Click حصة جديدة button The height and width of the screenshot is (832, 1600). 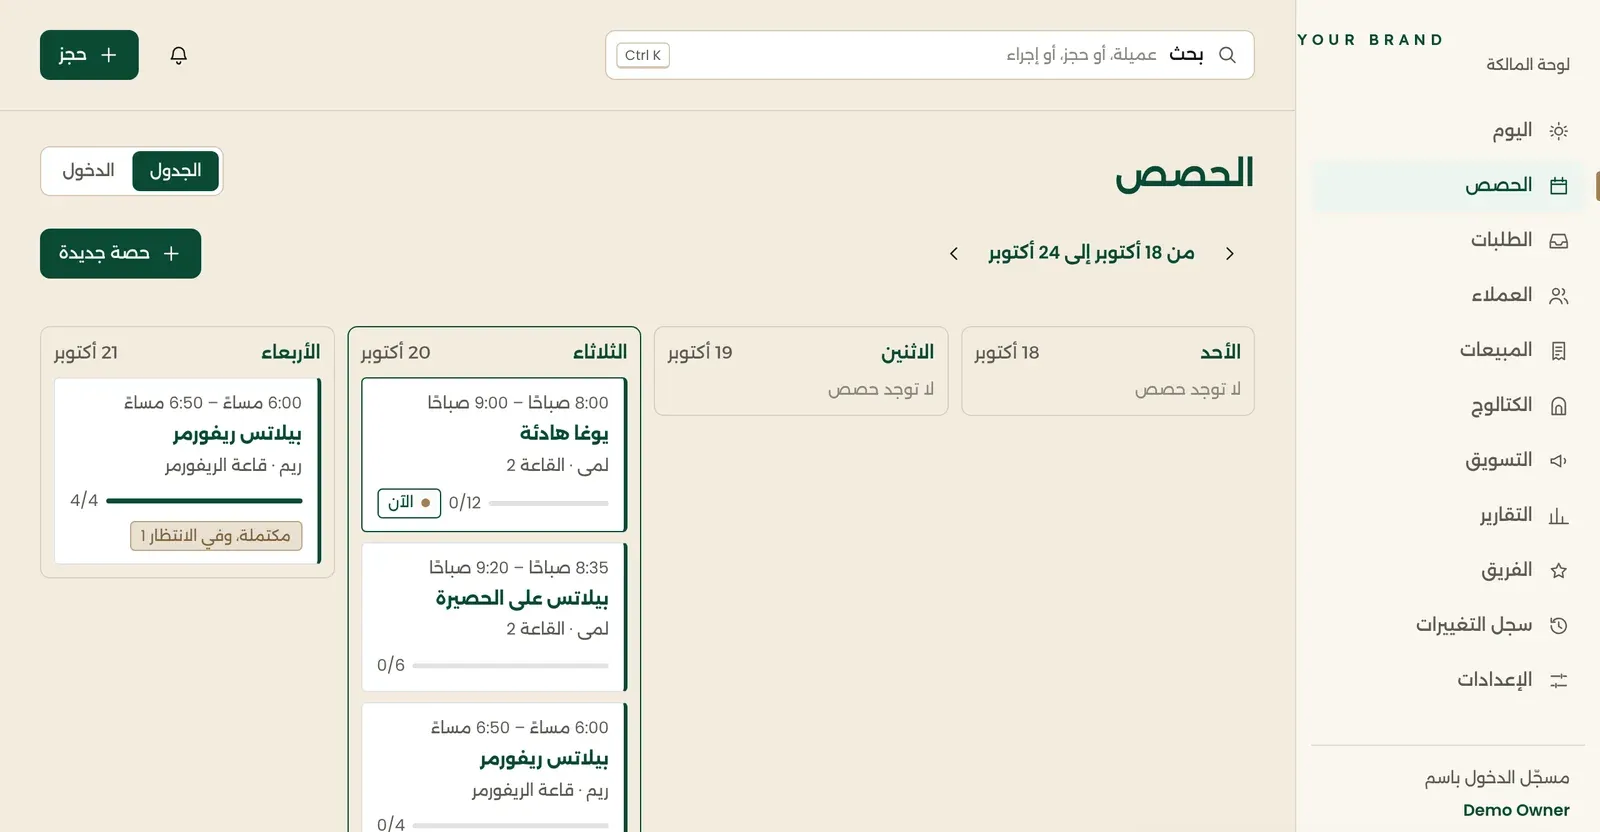click(120, 254)
